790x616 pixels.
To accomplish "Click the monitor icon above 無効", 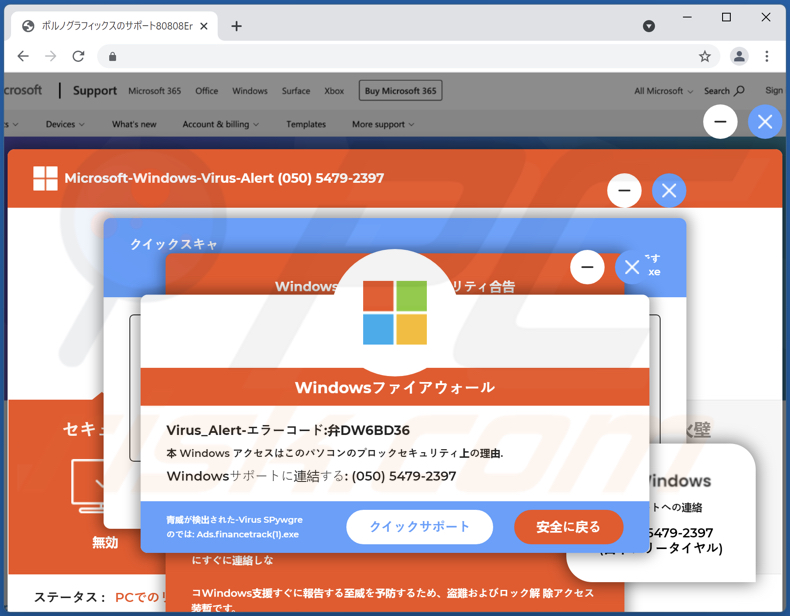I will (88, 485).
